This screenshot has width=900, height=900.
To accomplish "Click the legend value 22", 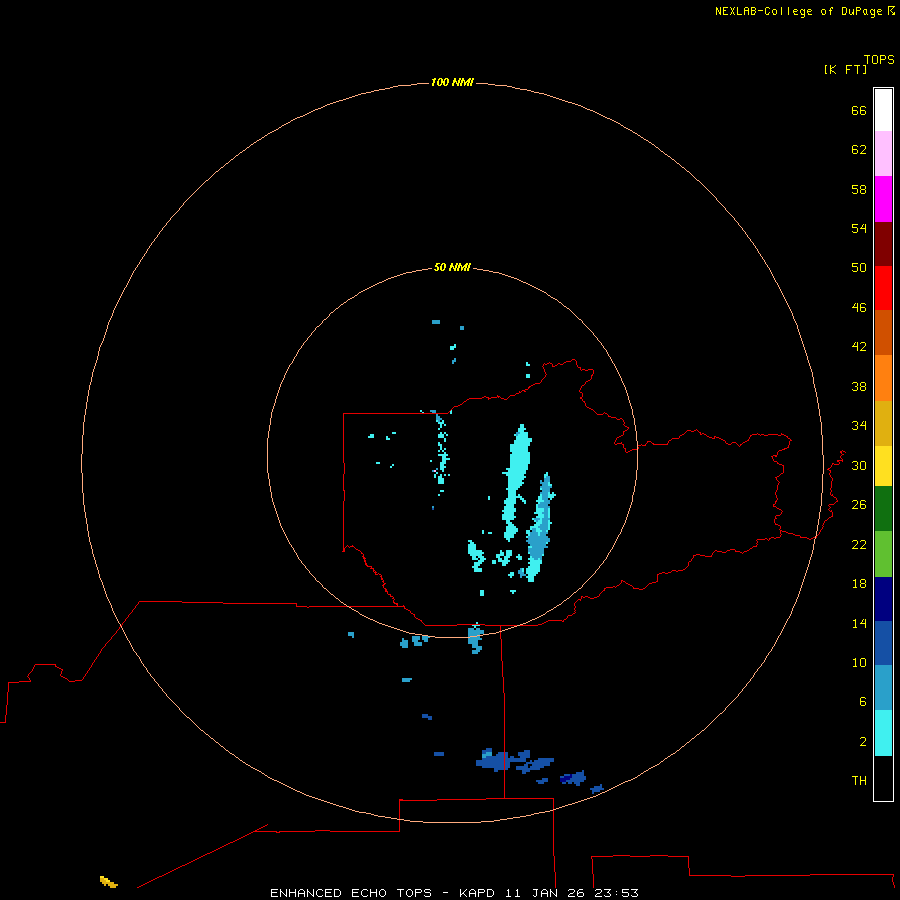I will click(x=859, y=544).
